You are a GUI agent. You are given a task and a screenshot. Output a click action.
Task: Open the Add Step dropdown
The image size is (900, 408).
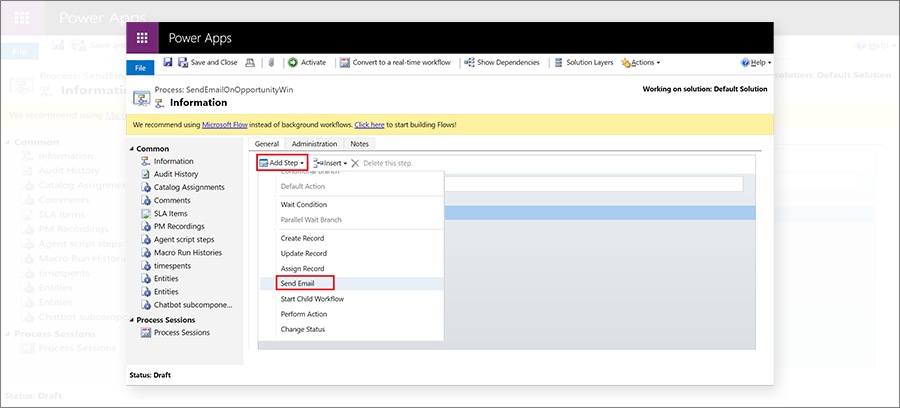pyautogui.click(x=282, y=163)
